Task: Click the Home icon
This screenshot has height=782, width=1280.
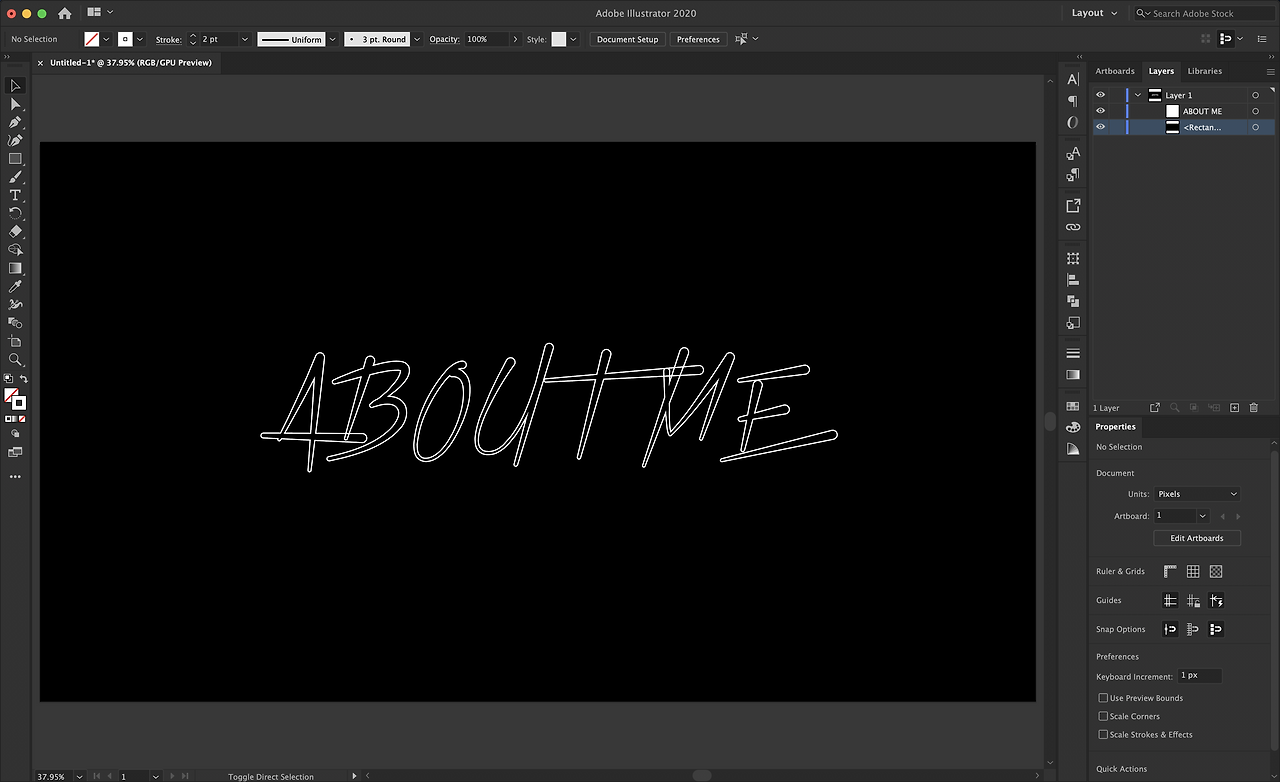Action: pos(65,13)
